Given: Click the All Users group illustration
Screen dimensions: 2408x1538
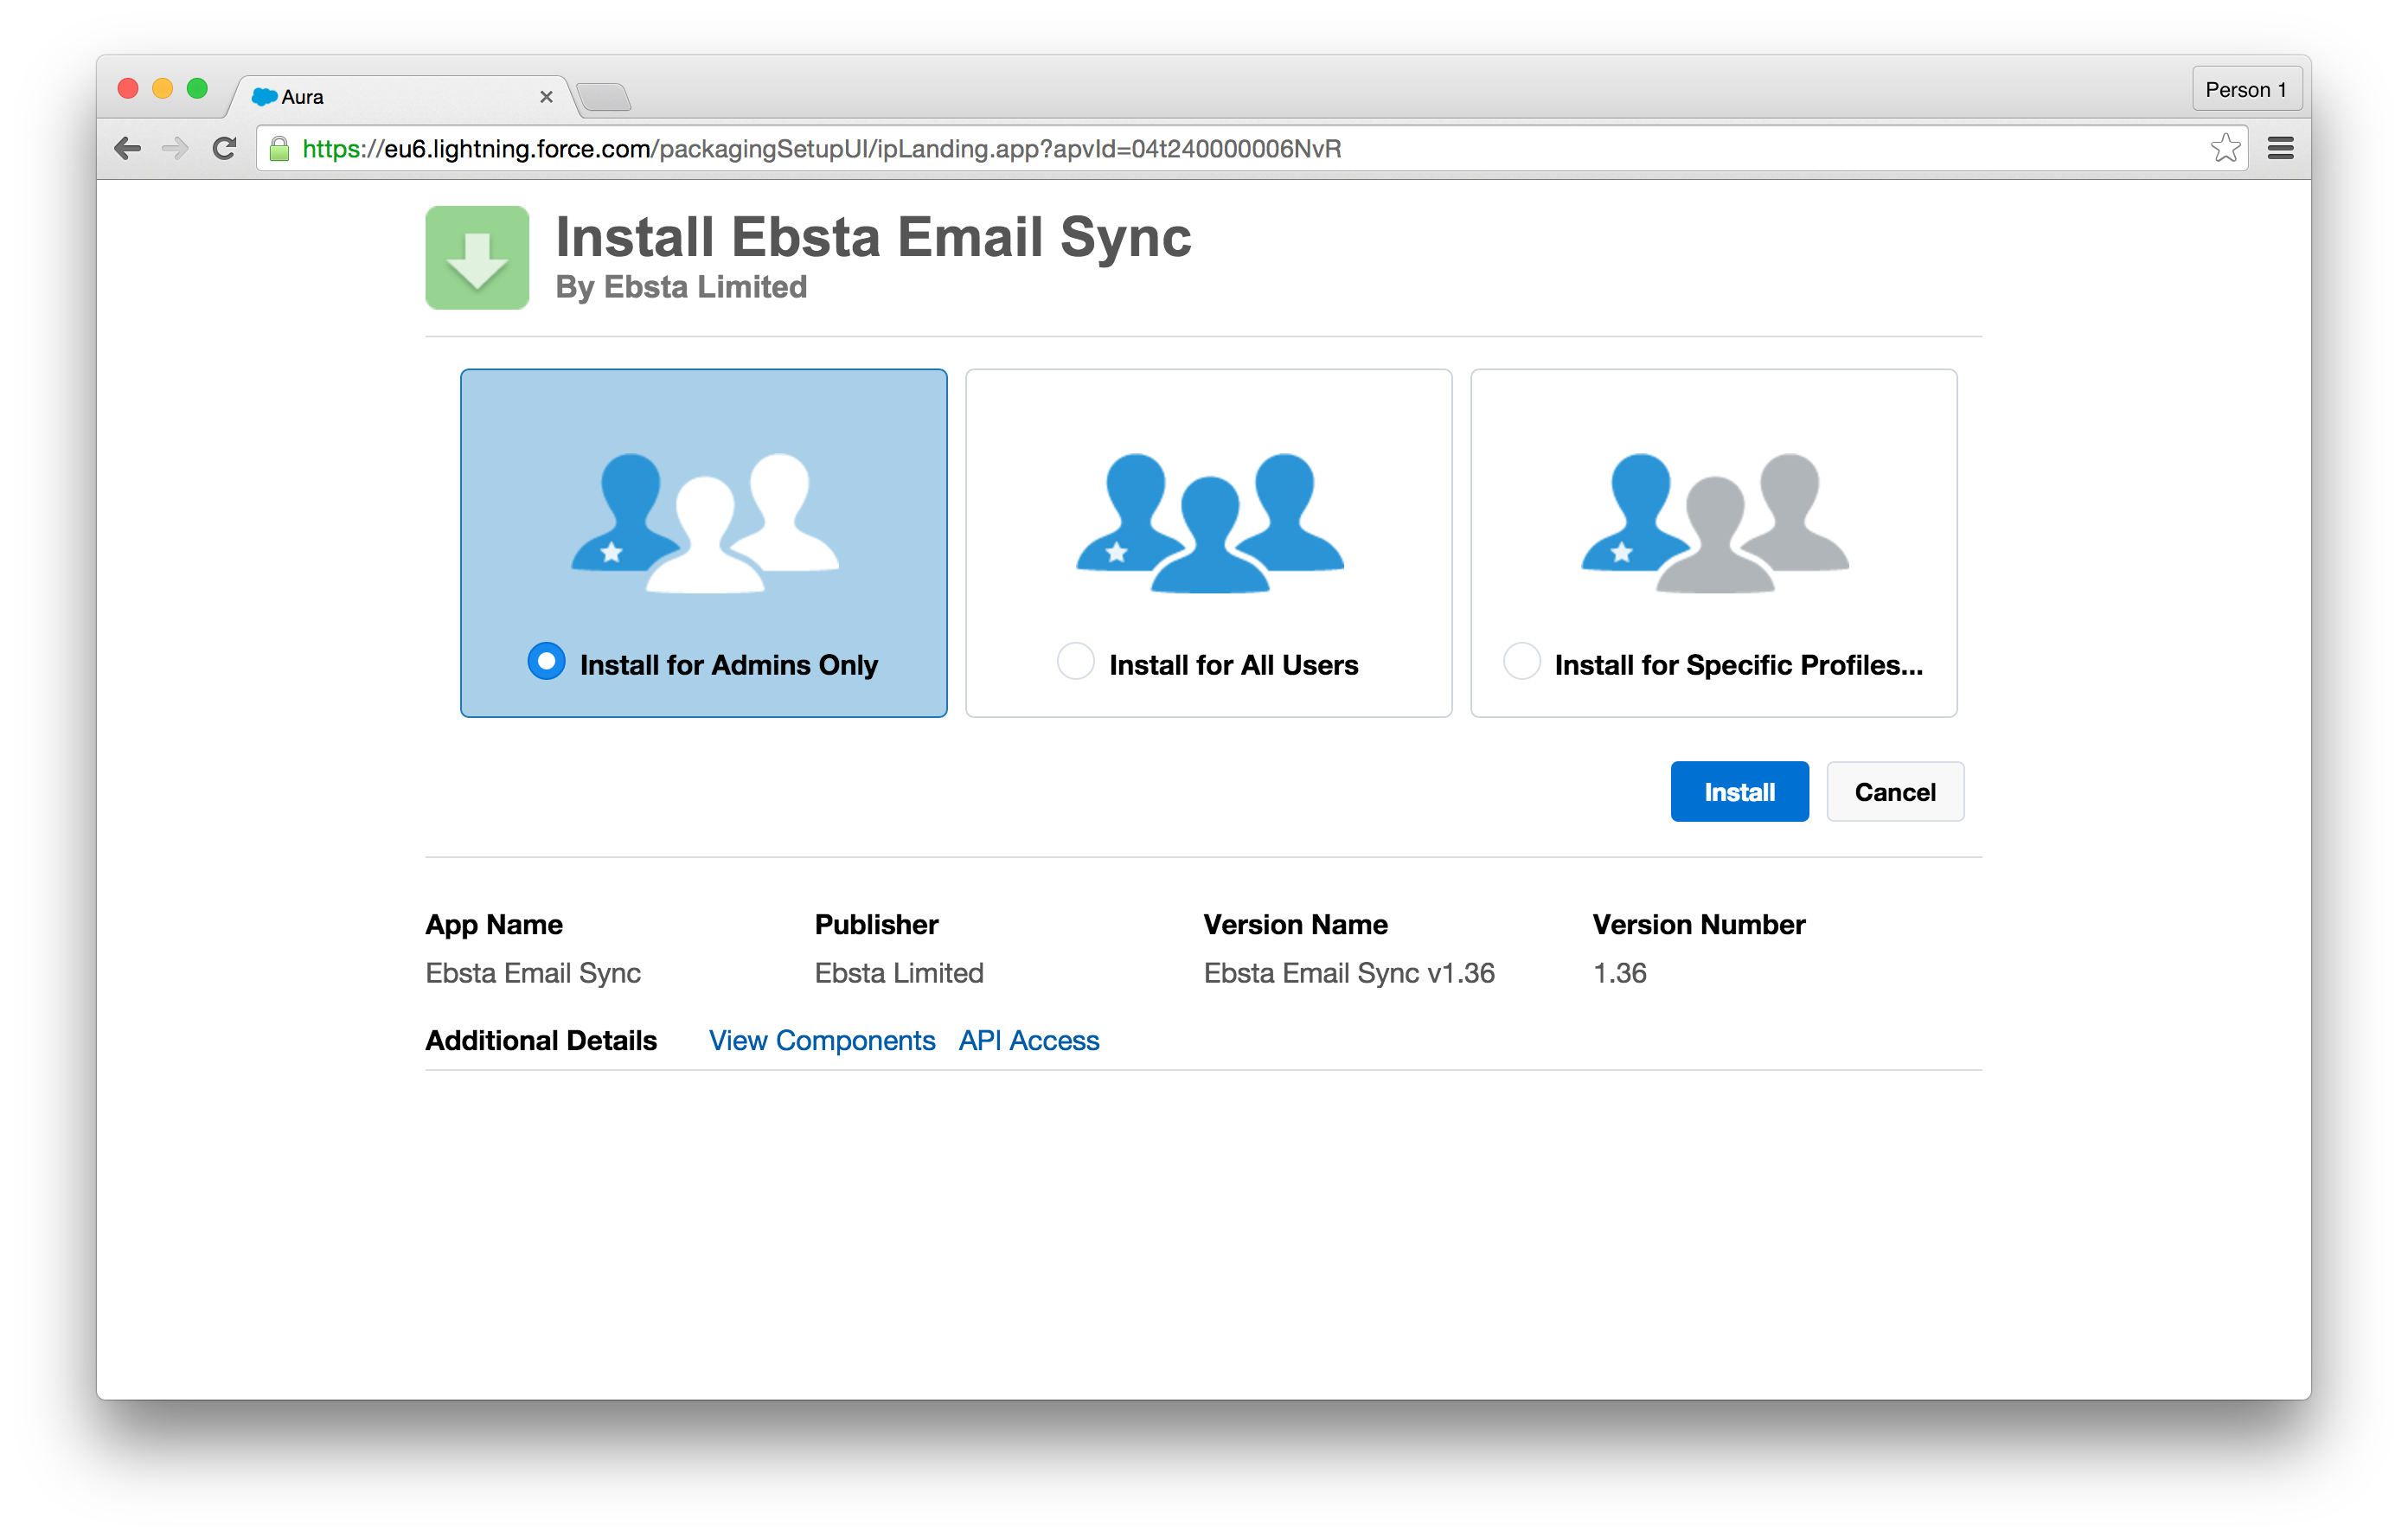Looking at the screenshot, I should tap(1209, 522).
